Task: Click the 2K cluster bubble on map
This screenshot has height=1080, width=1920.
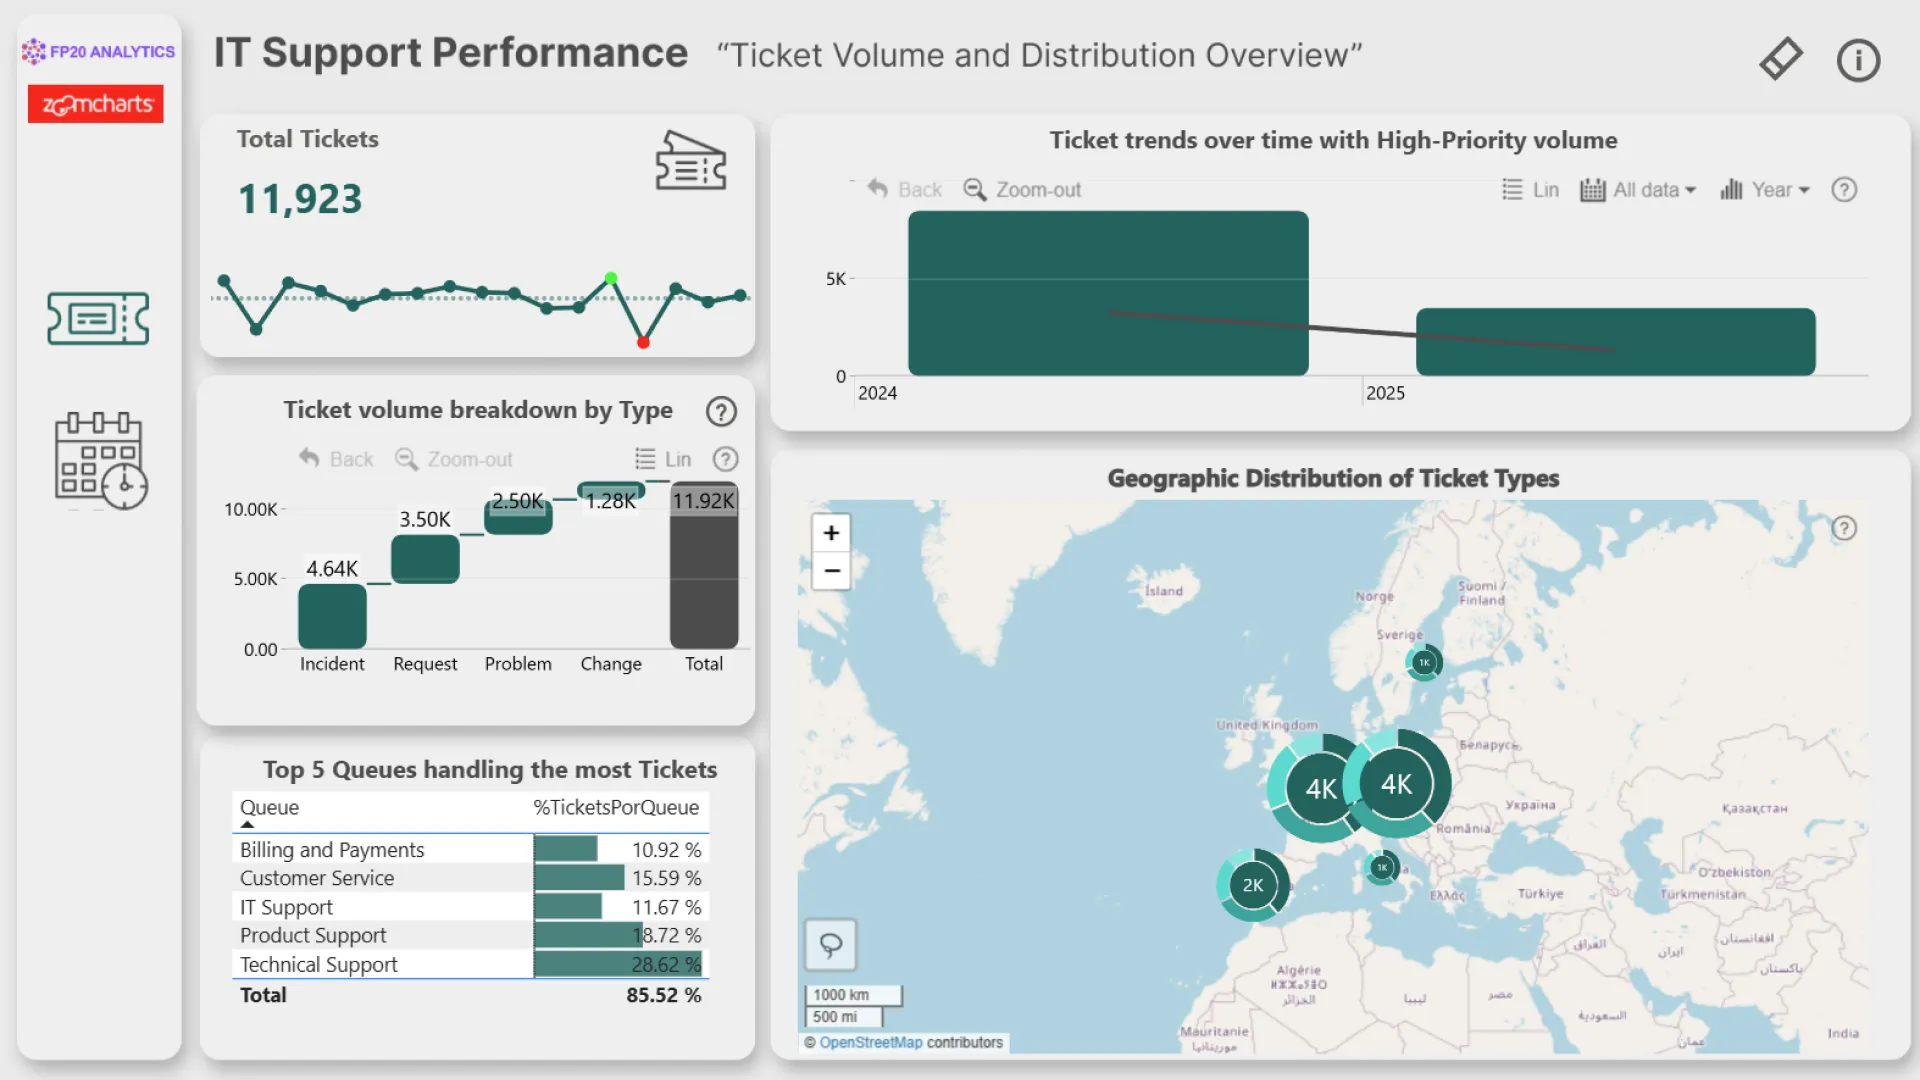Action: tap(1253, 885)
